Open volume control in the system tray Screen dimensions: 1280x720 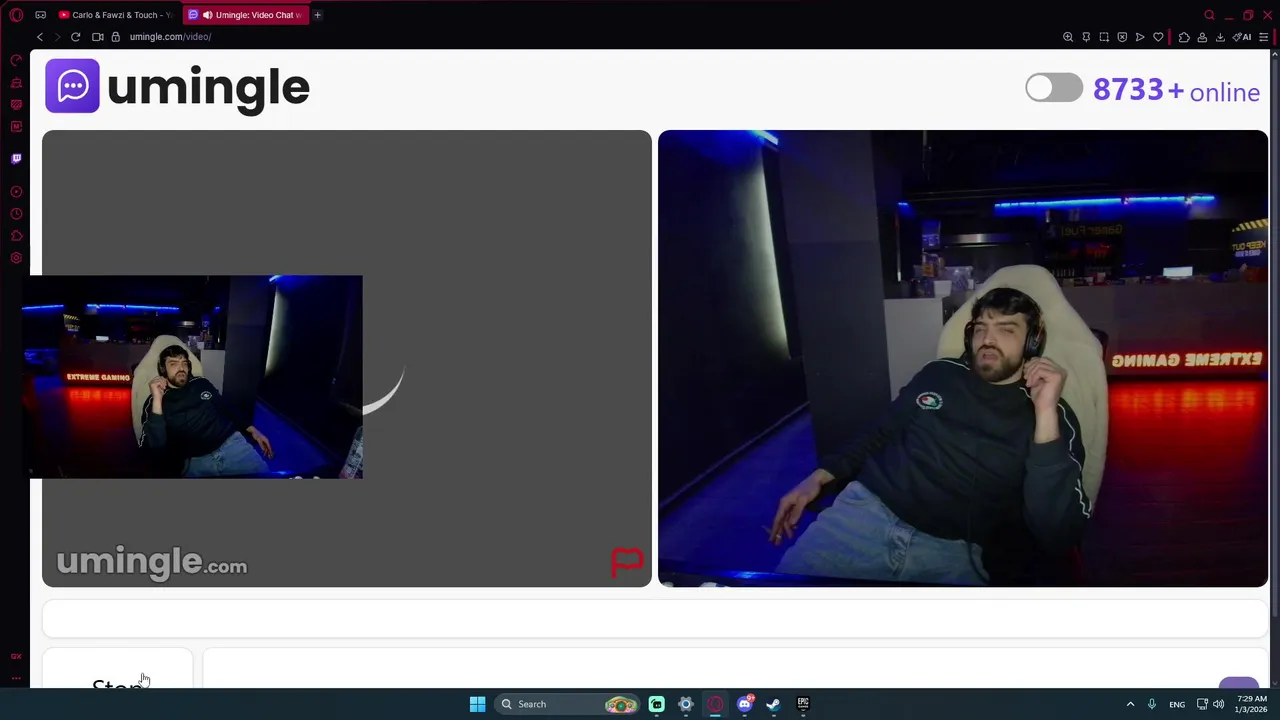click(x=1218, y=704)
